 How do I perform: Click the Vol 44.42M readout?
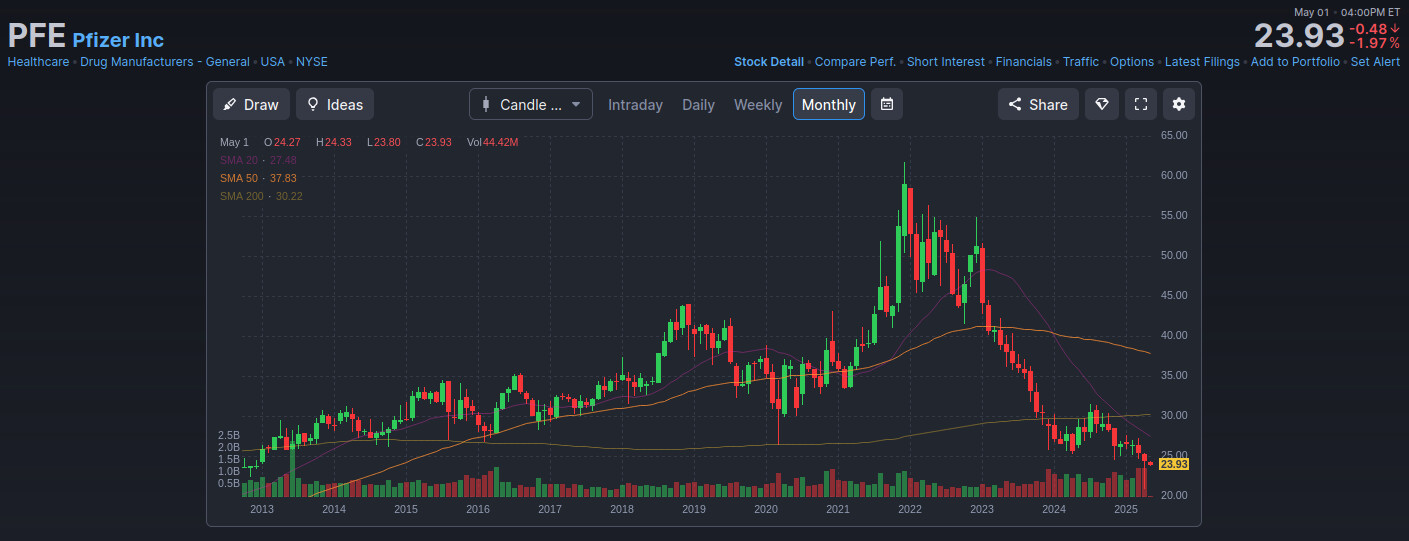pos(492,142)
